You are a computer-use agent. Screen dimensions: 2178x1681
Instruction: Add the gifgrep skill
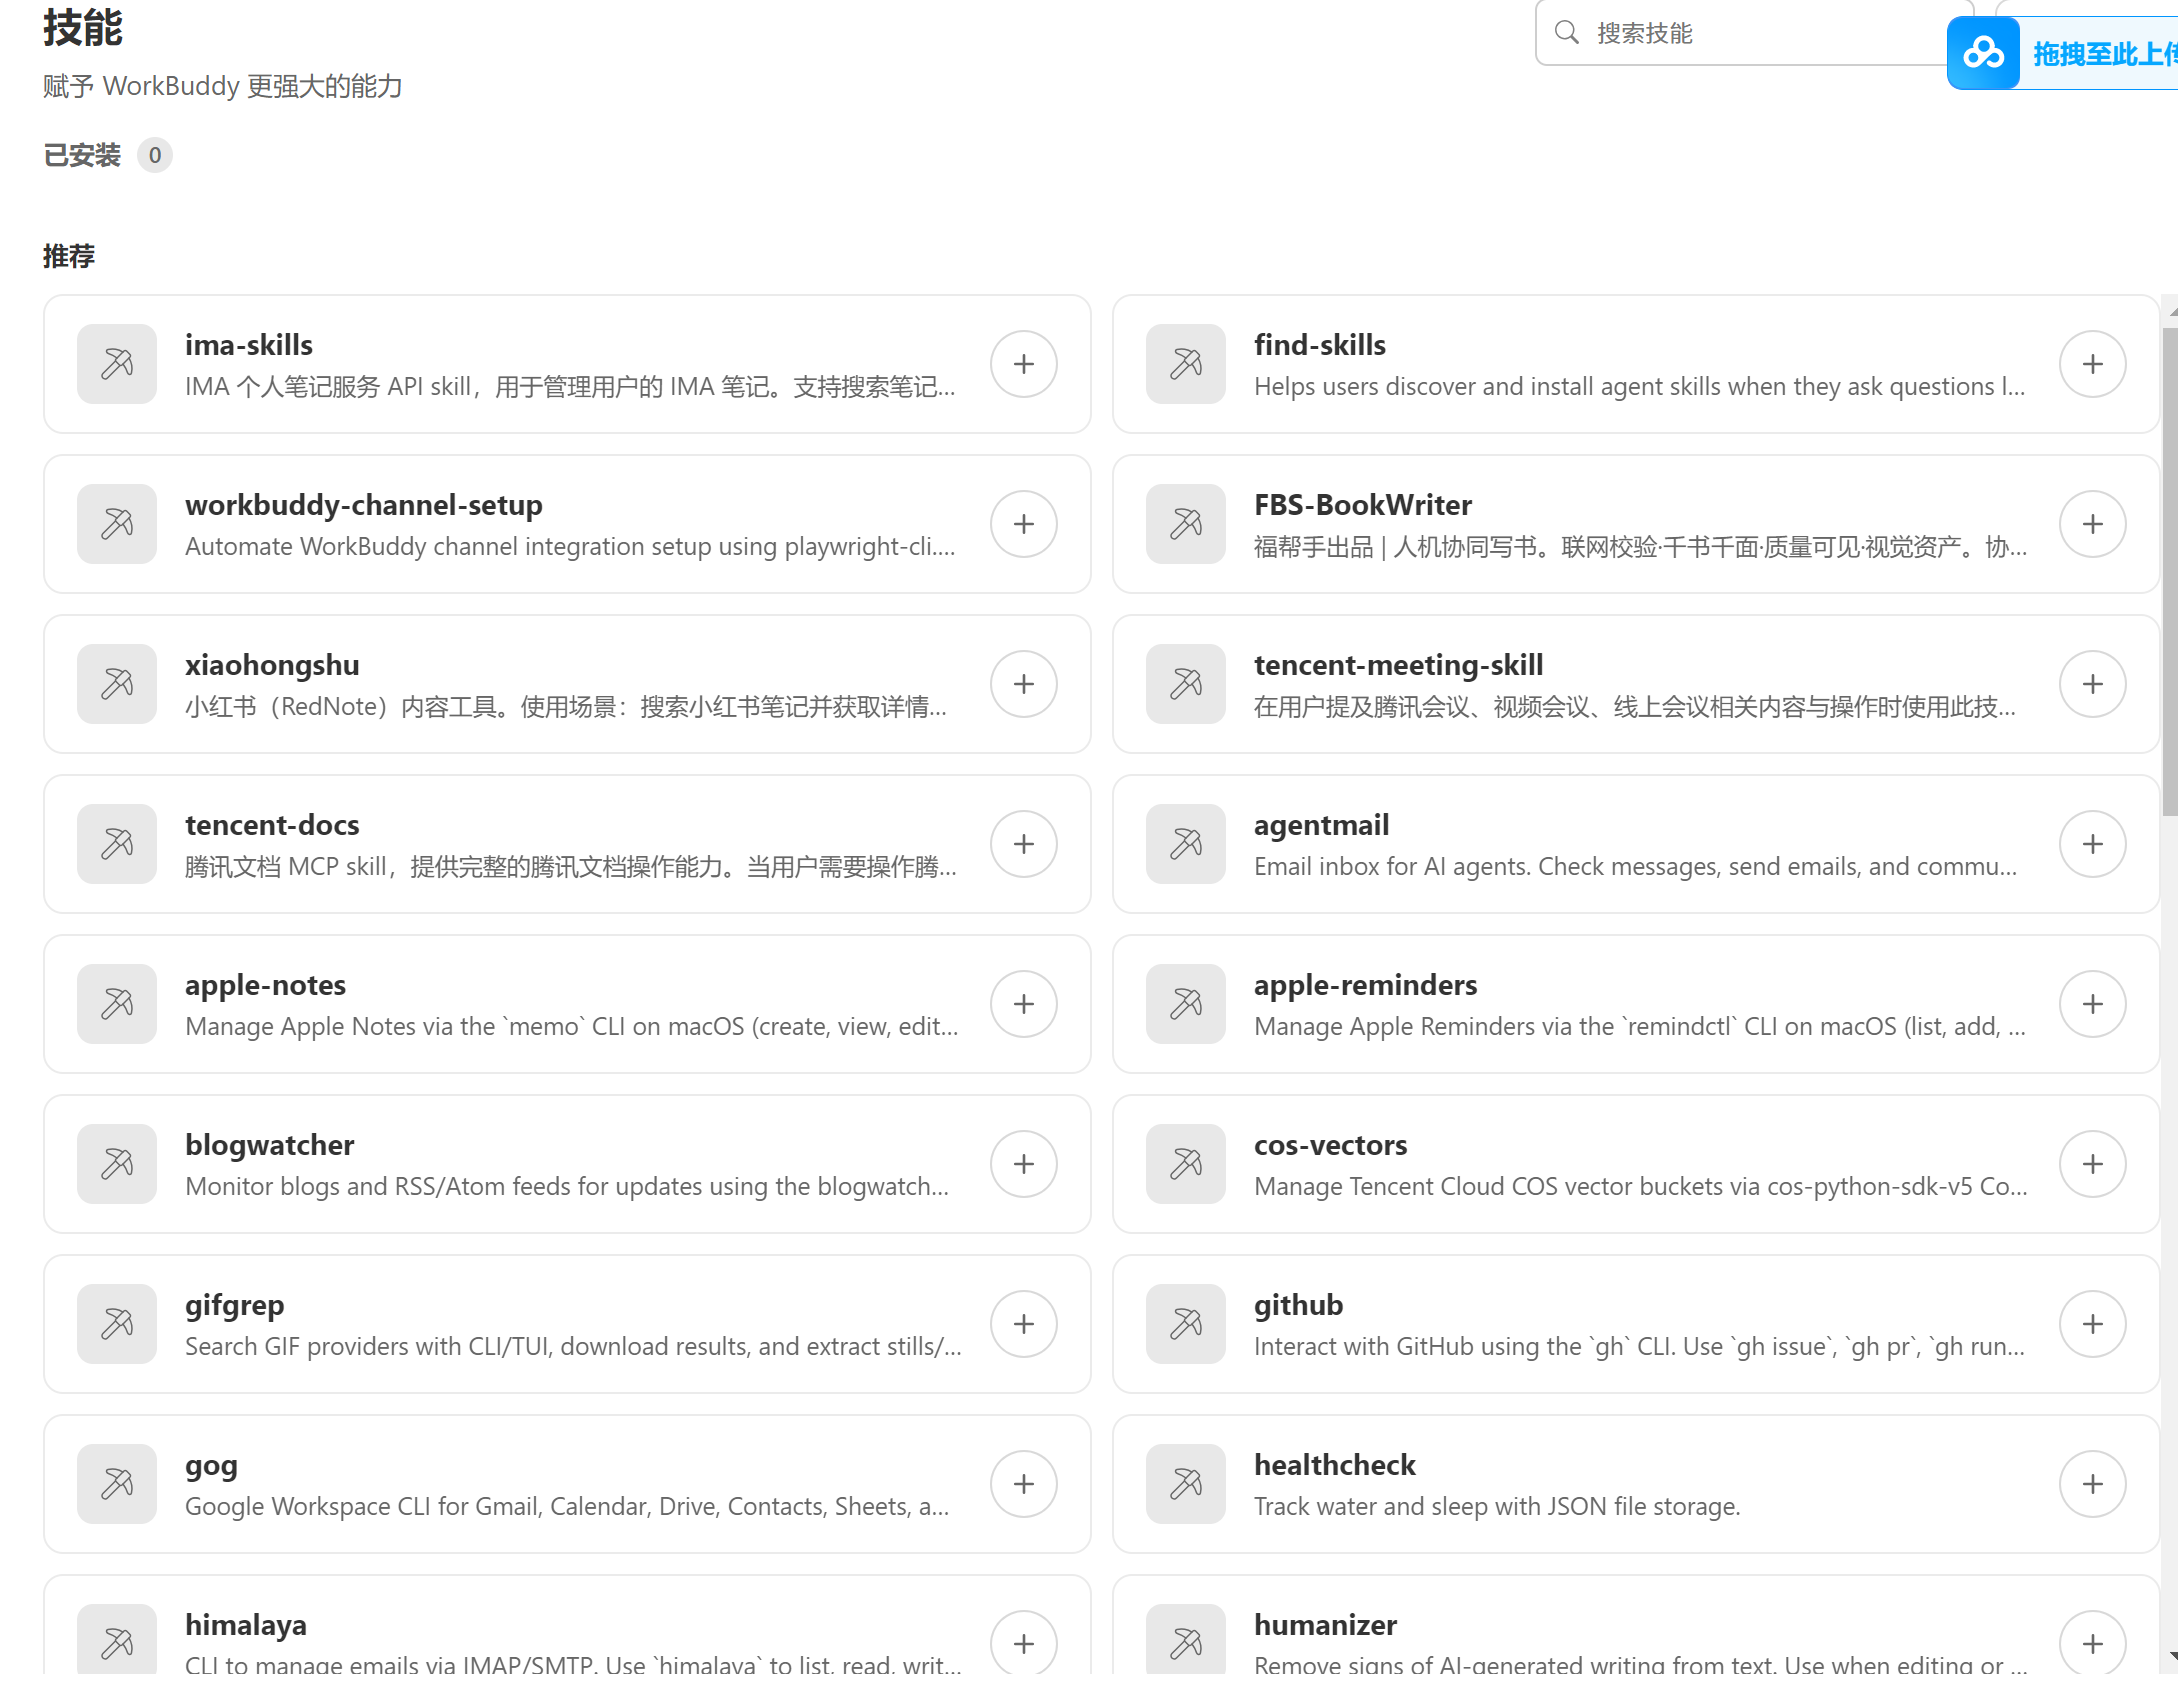tap(1023, 1324)
